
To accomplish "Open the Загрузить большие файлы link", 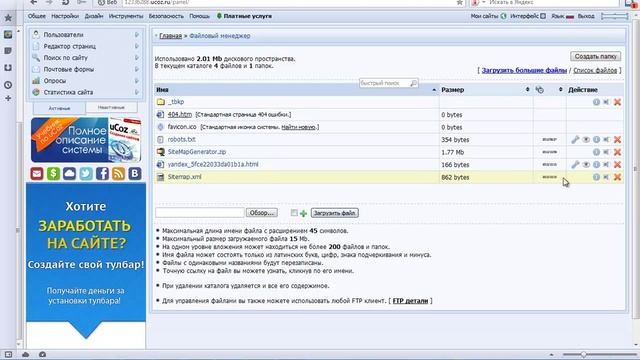I will pyautogui.click(x=524, y=70).
